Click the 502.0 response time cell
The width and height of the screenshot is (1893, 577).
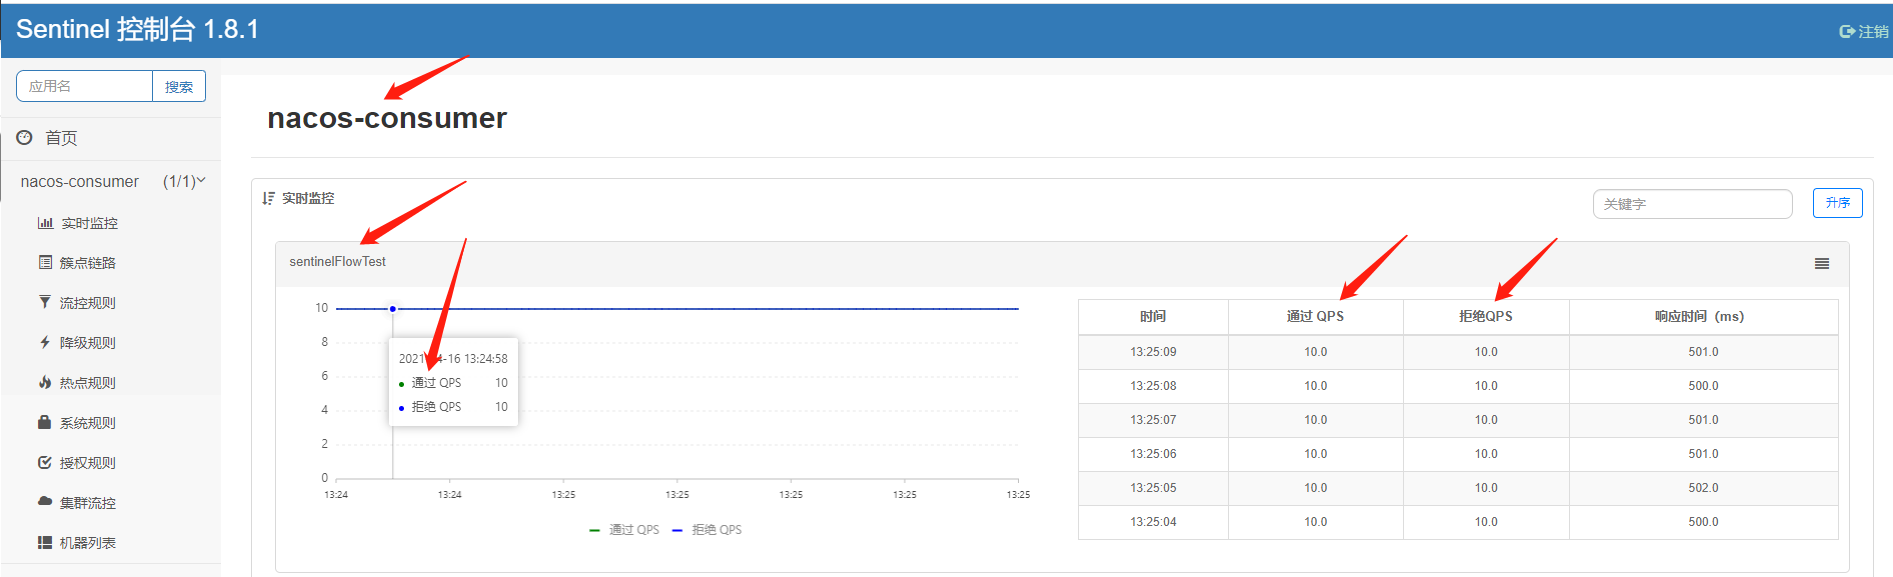(x=1703, y=488)
